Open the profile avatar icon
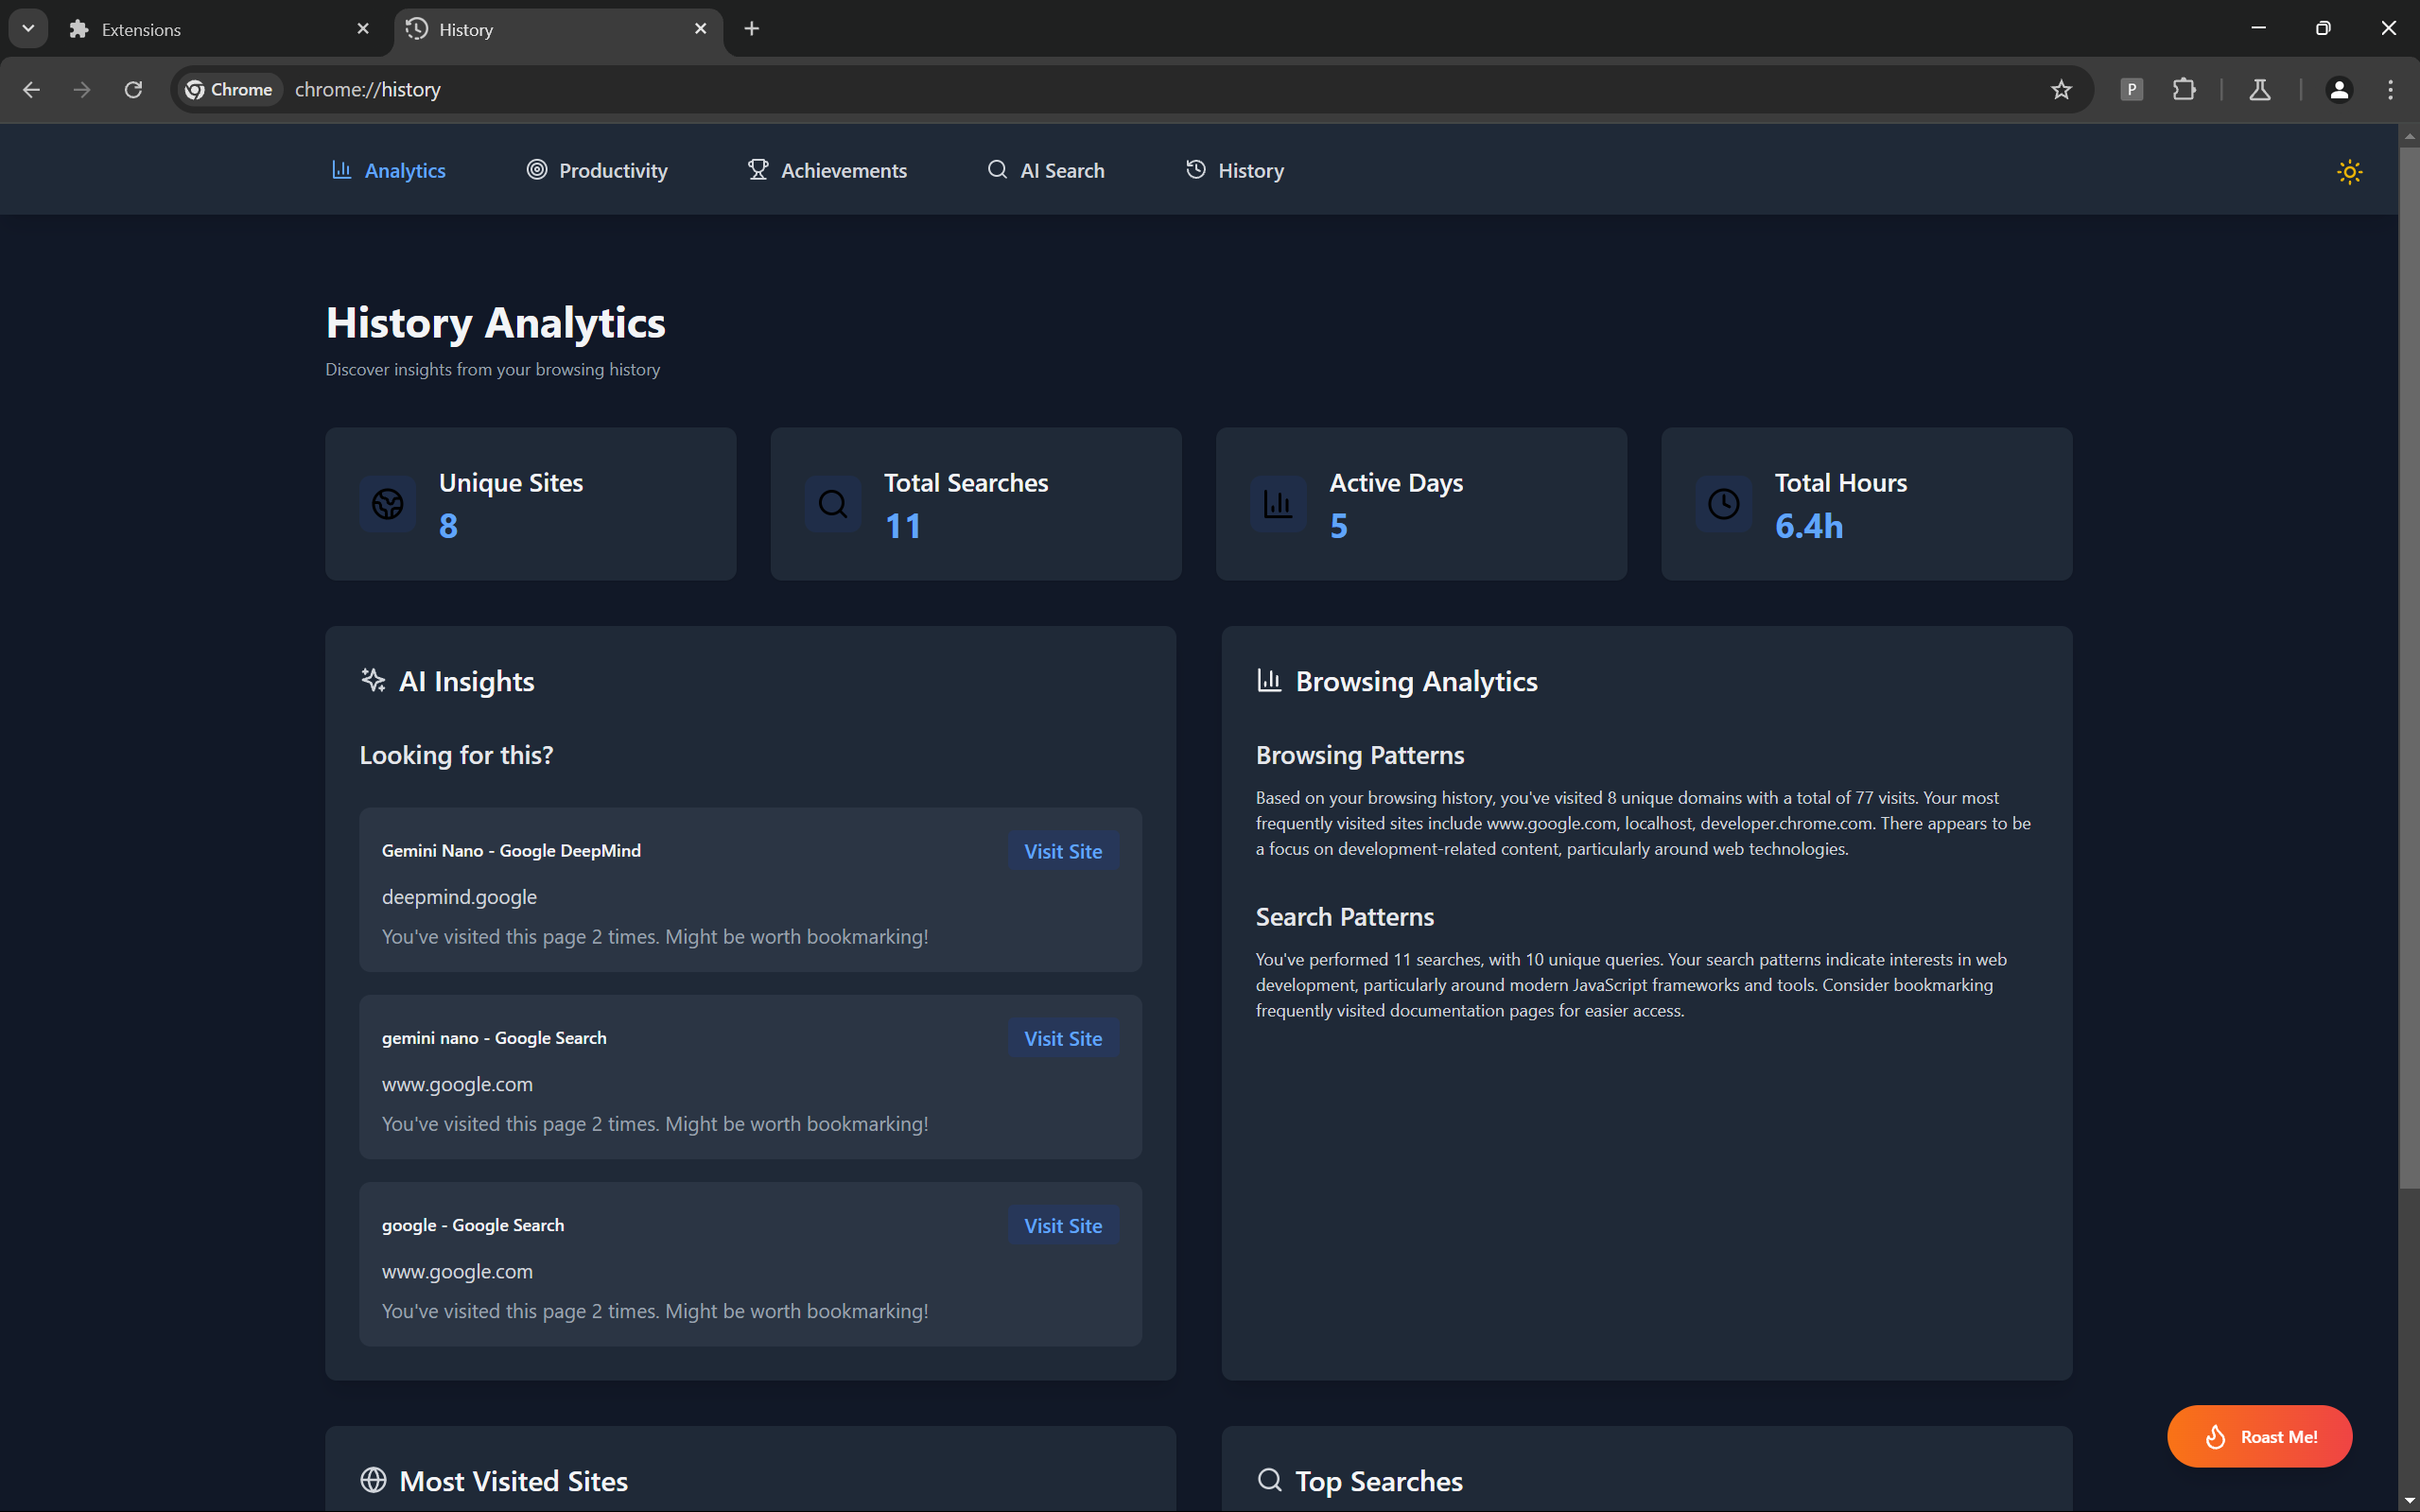 [2338, 90]
